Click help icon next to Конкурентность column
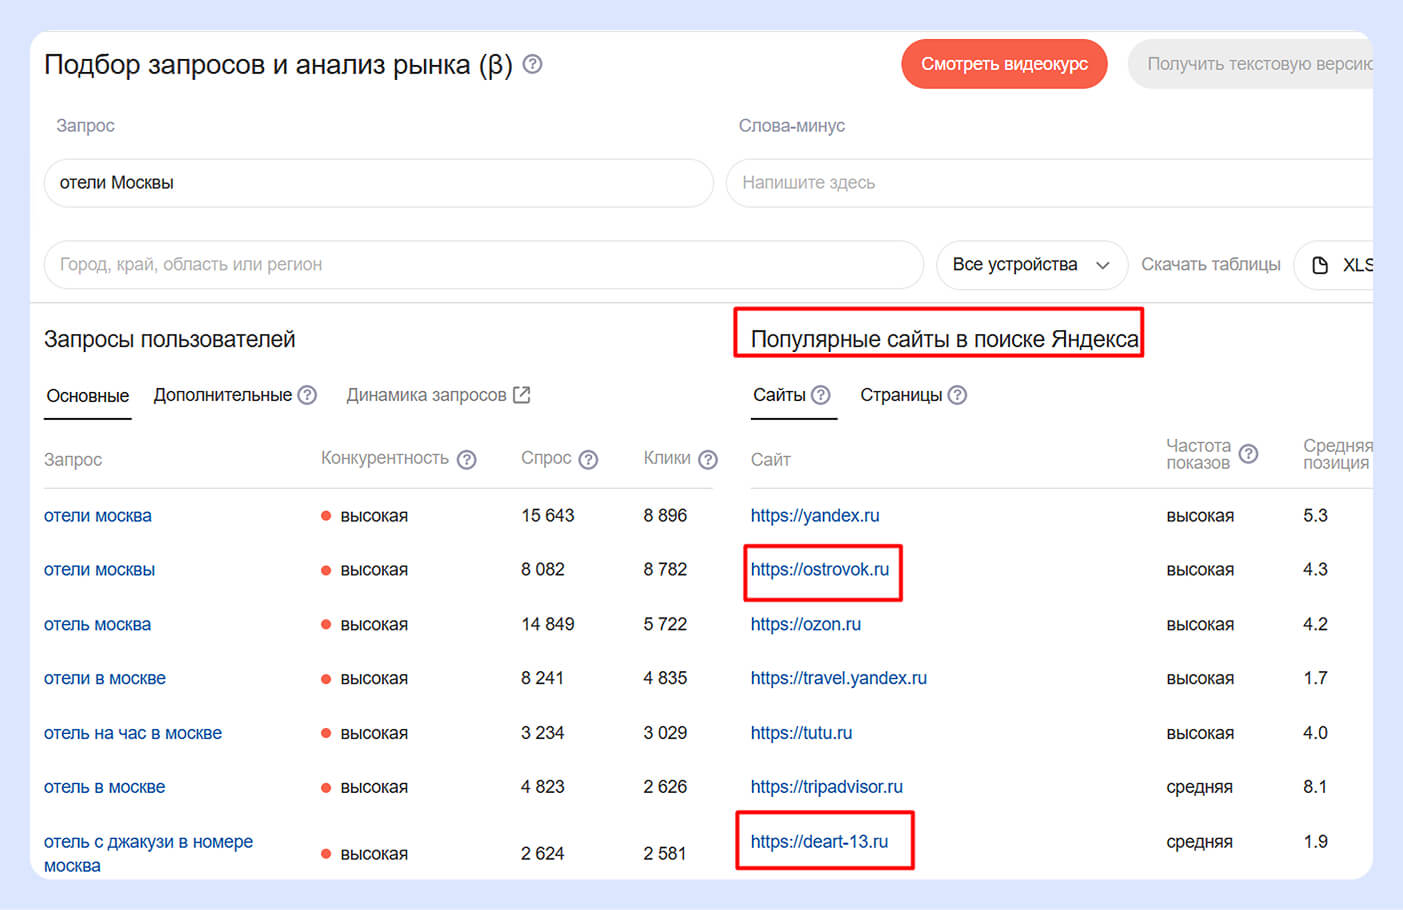Screen dimensions: 1403x910 click(466, 460)
